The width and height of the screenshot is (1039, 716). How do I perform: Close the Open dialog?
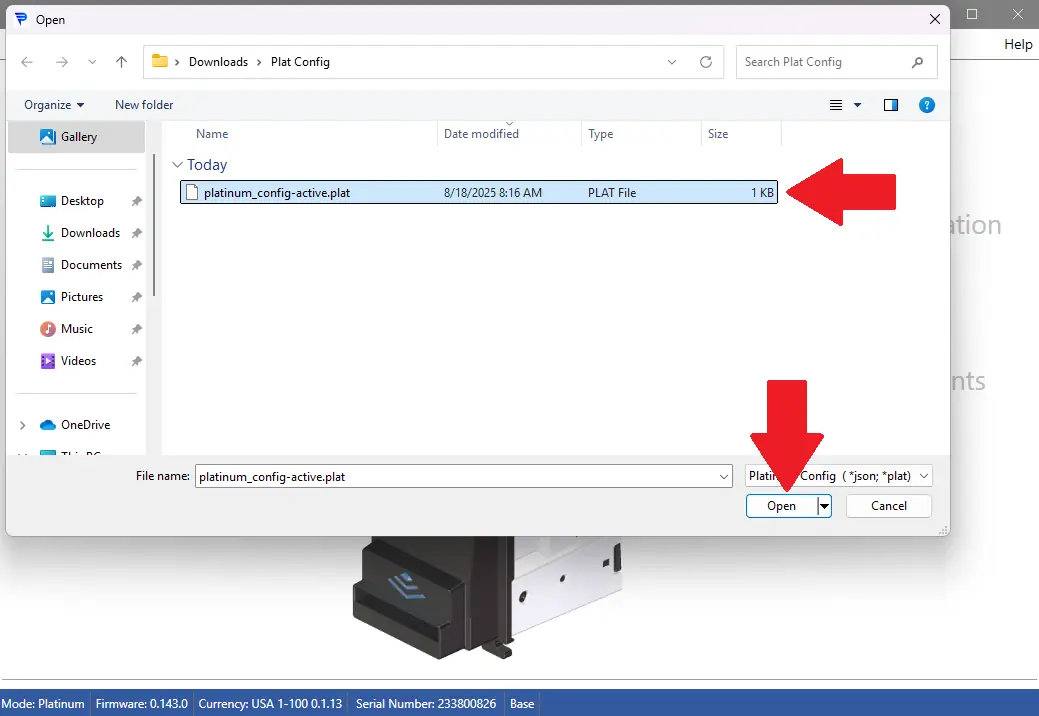(x=934, y=19)
